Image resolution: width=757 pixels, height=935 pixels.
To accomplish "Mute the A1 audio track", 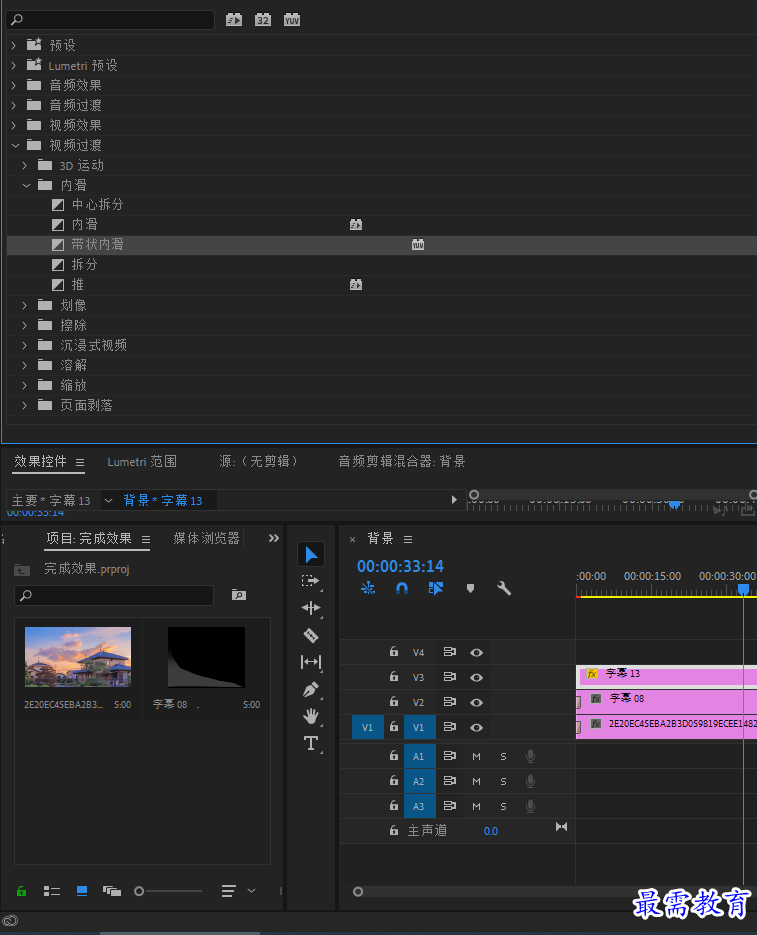I will [x=476, y=756].
